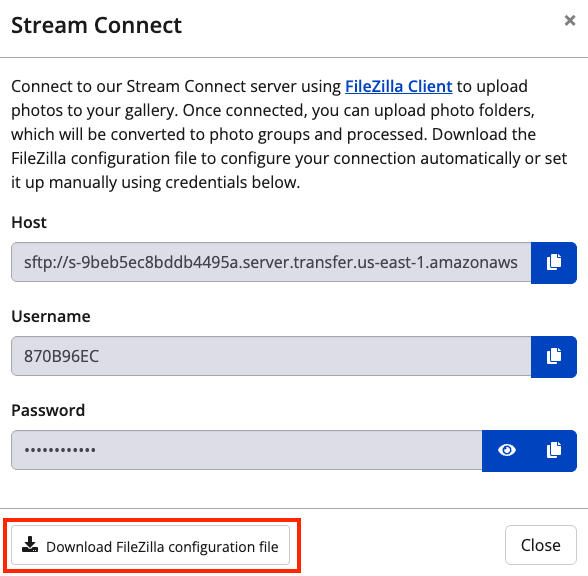Click blank footer space between the two buttons
588x576 pixels.
tap(398, 545)
